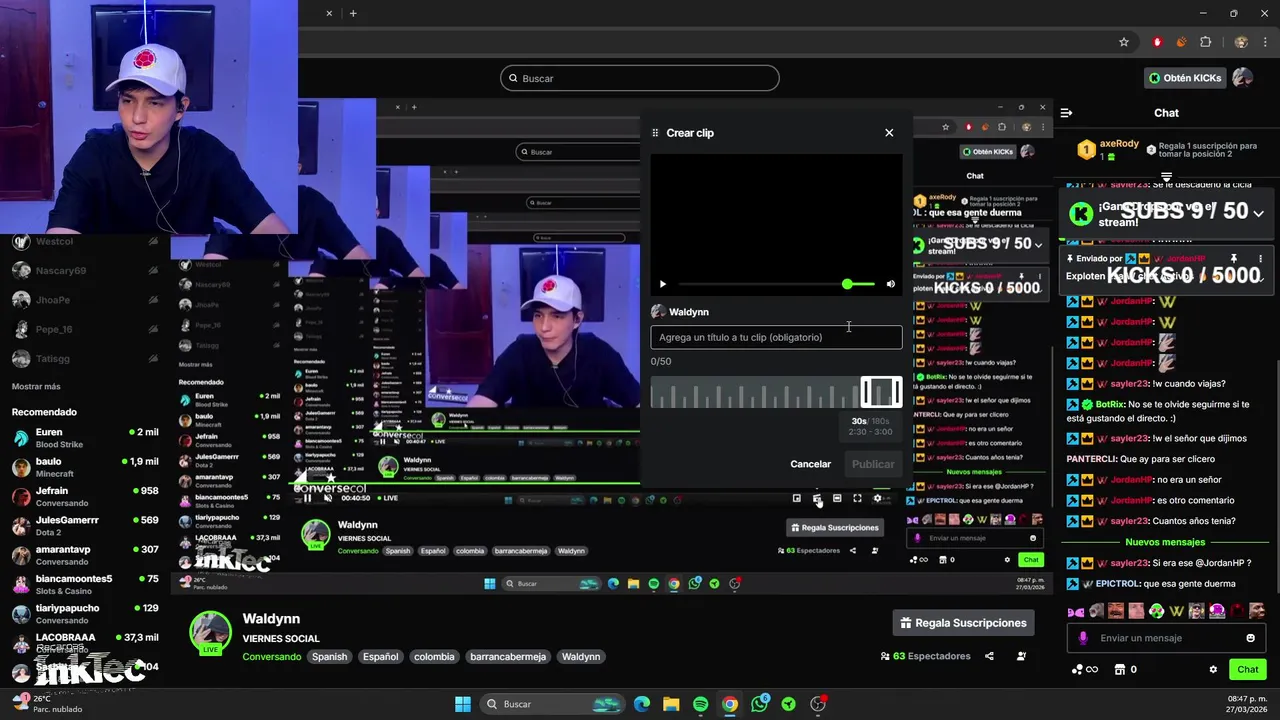
Task: Open offline channel JhoaPe in the sidebar
Action: (x=85, y=300)
